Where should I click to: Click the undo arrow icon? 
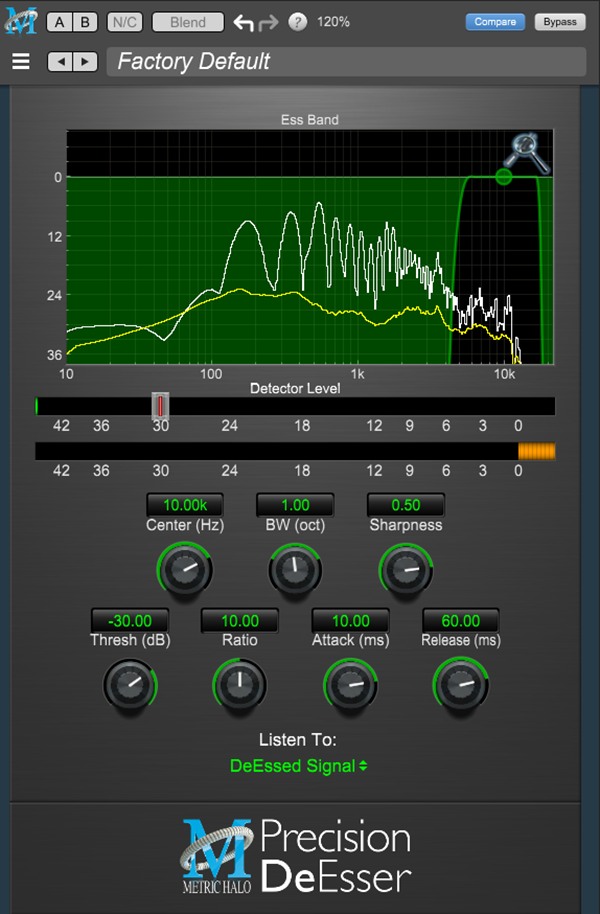click(x=243, y=22)
